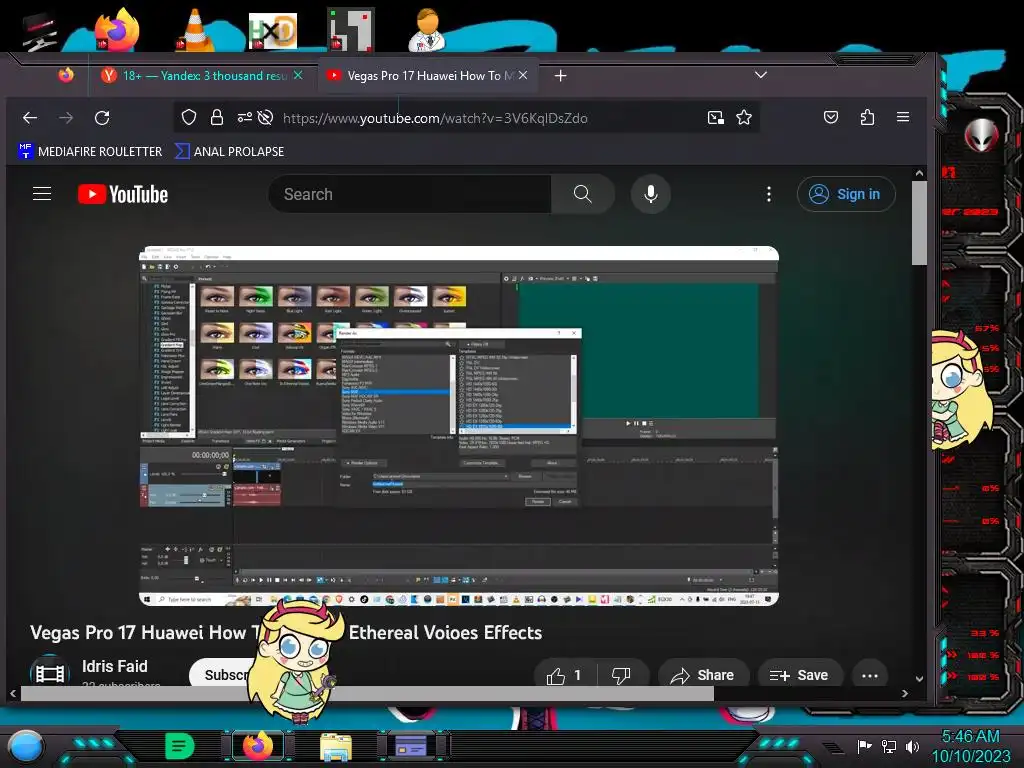Click the site security padlock icon
This screenshot has width=1024, height=768.
click(217, 118)
